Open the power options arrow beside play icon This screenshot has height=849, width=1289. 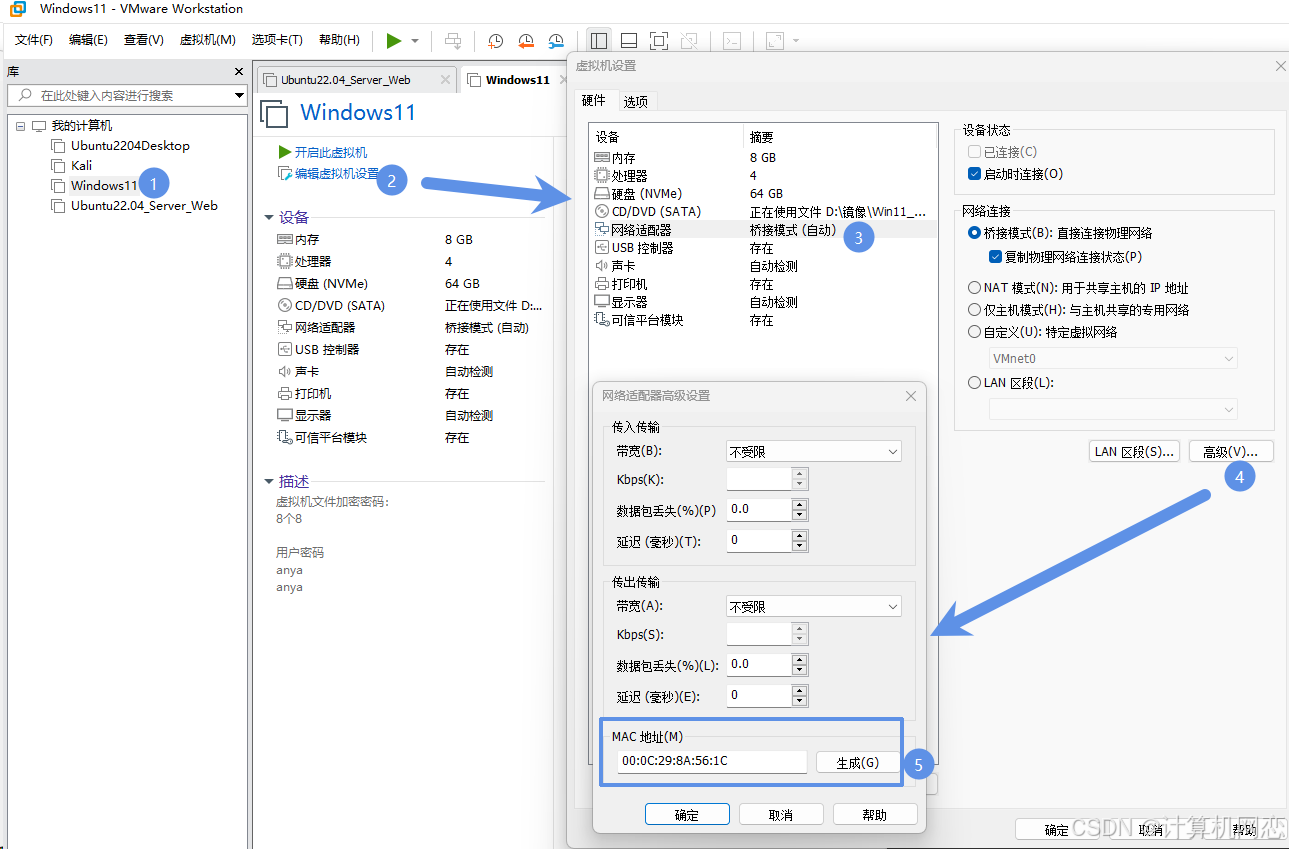(x=415, y=41)
